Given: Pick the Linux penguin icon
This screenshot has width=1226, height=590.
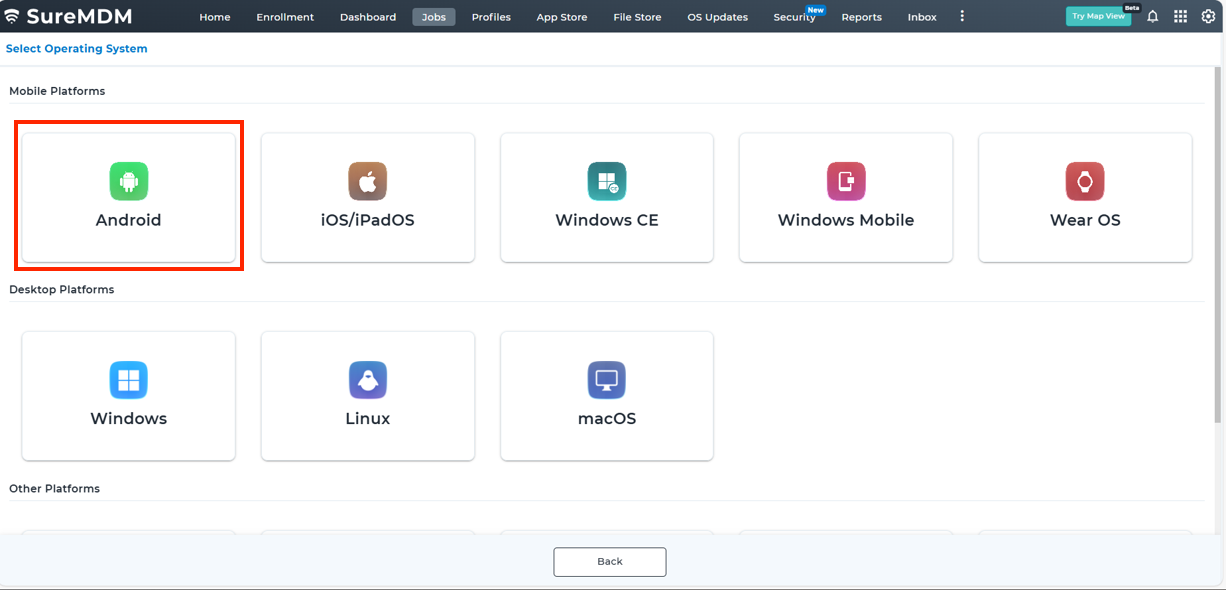Looking at the screenshot, I should pyautogui.click(x=367, y=380).
